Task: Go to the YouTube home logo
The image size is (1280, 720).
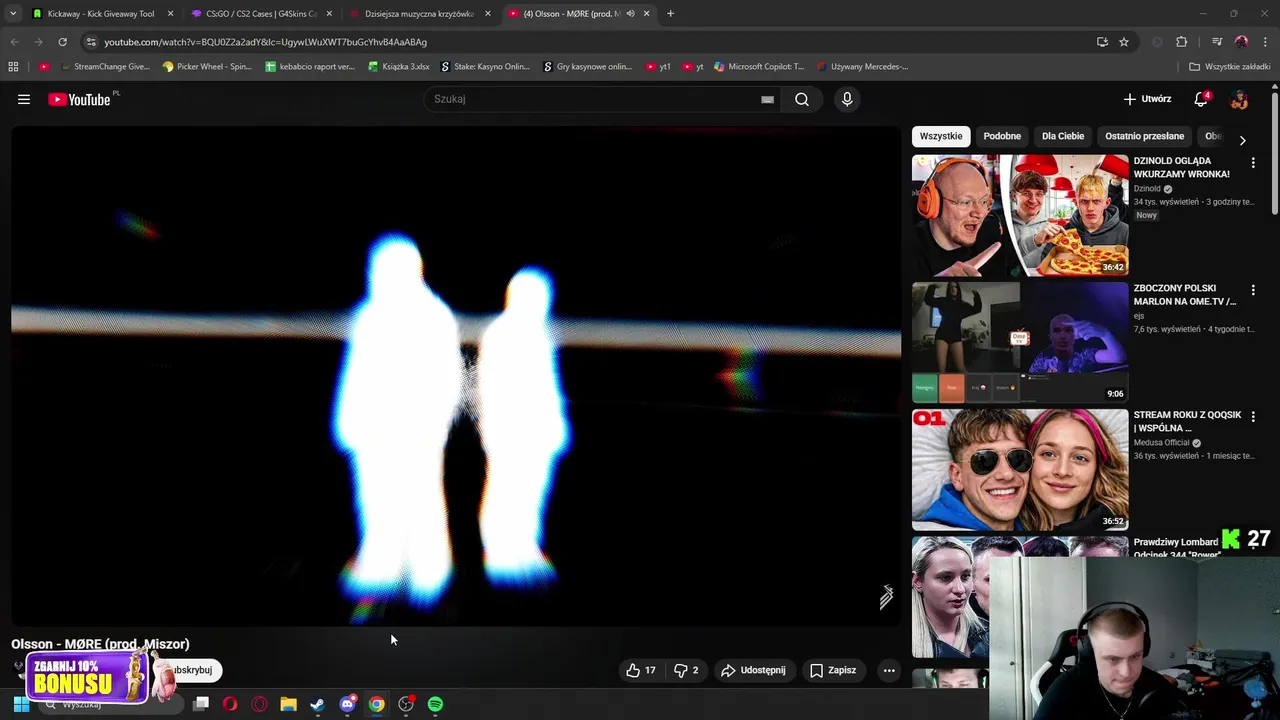Action: coord(79,99)
